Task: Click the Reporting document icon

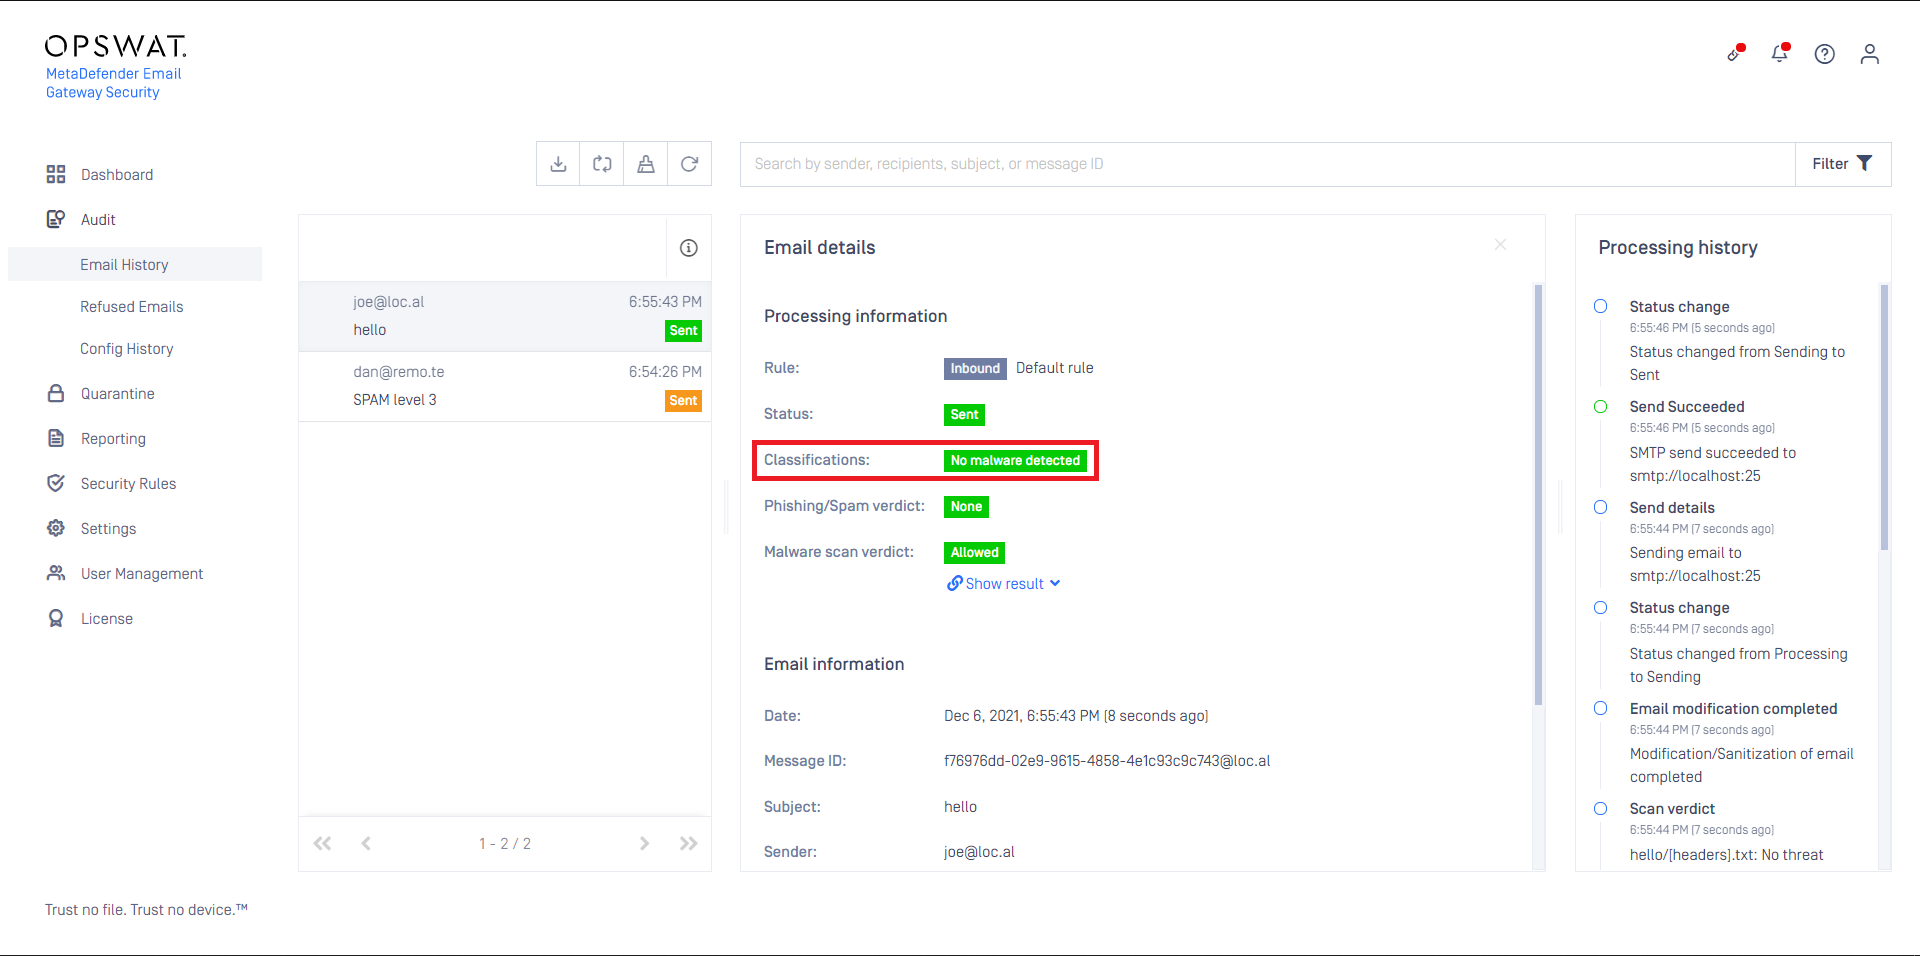Action: (56, 438)
